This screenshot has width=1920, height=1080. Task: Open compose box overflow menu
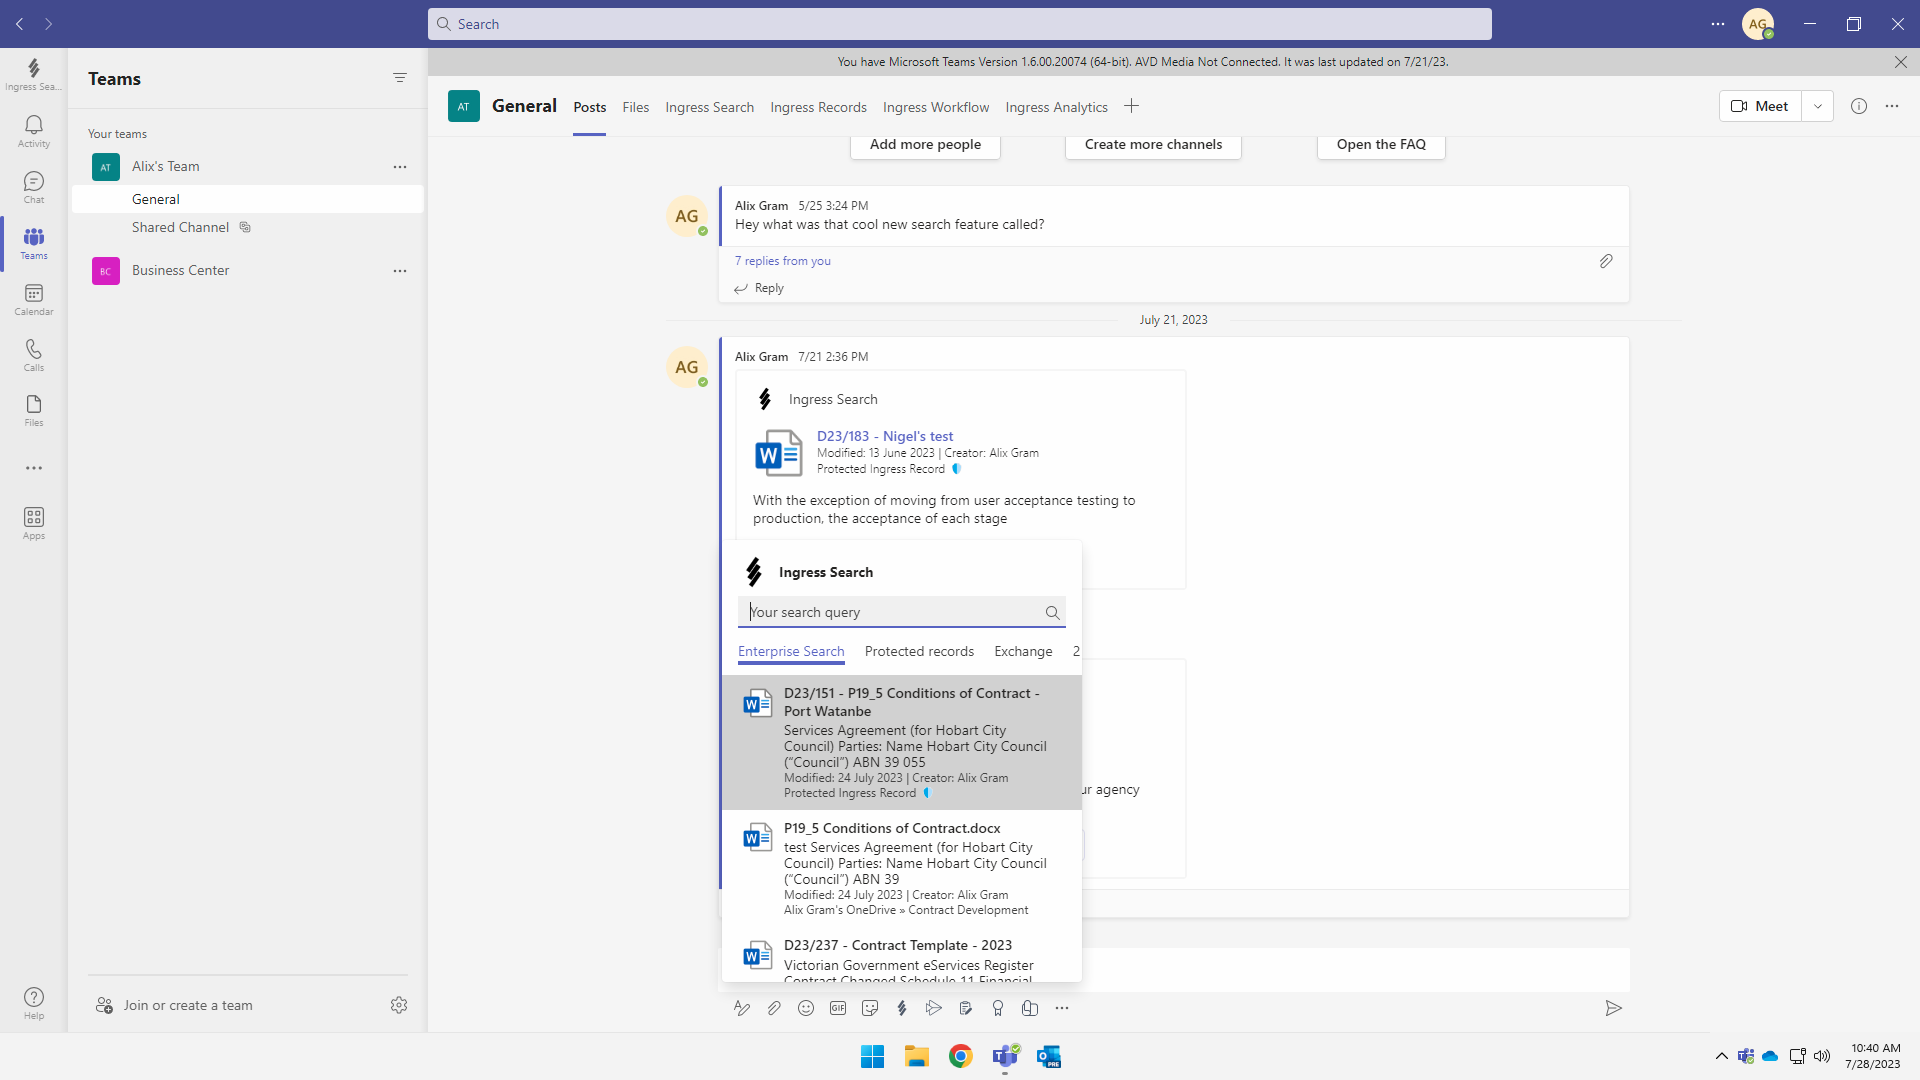pyautogui.click(x=1061, y=1008)
